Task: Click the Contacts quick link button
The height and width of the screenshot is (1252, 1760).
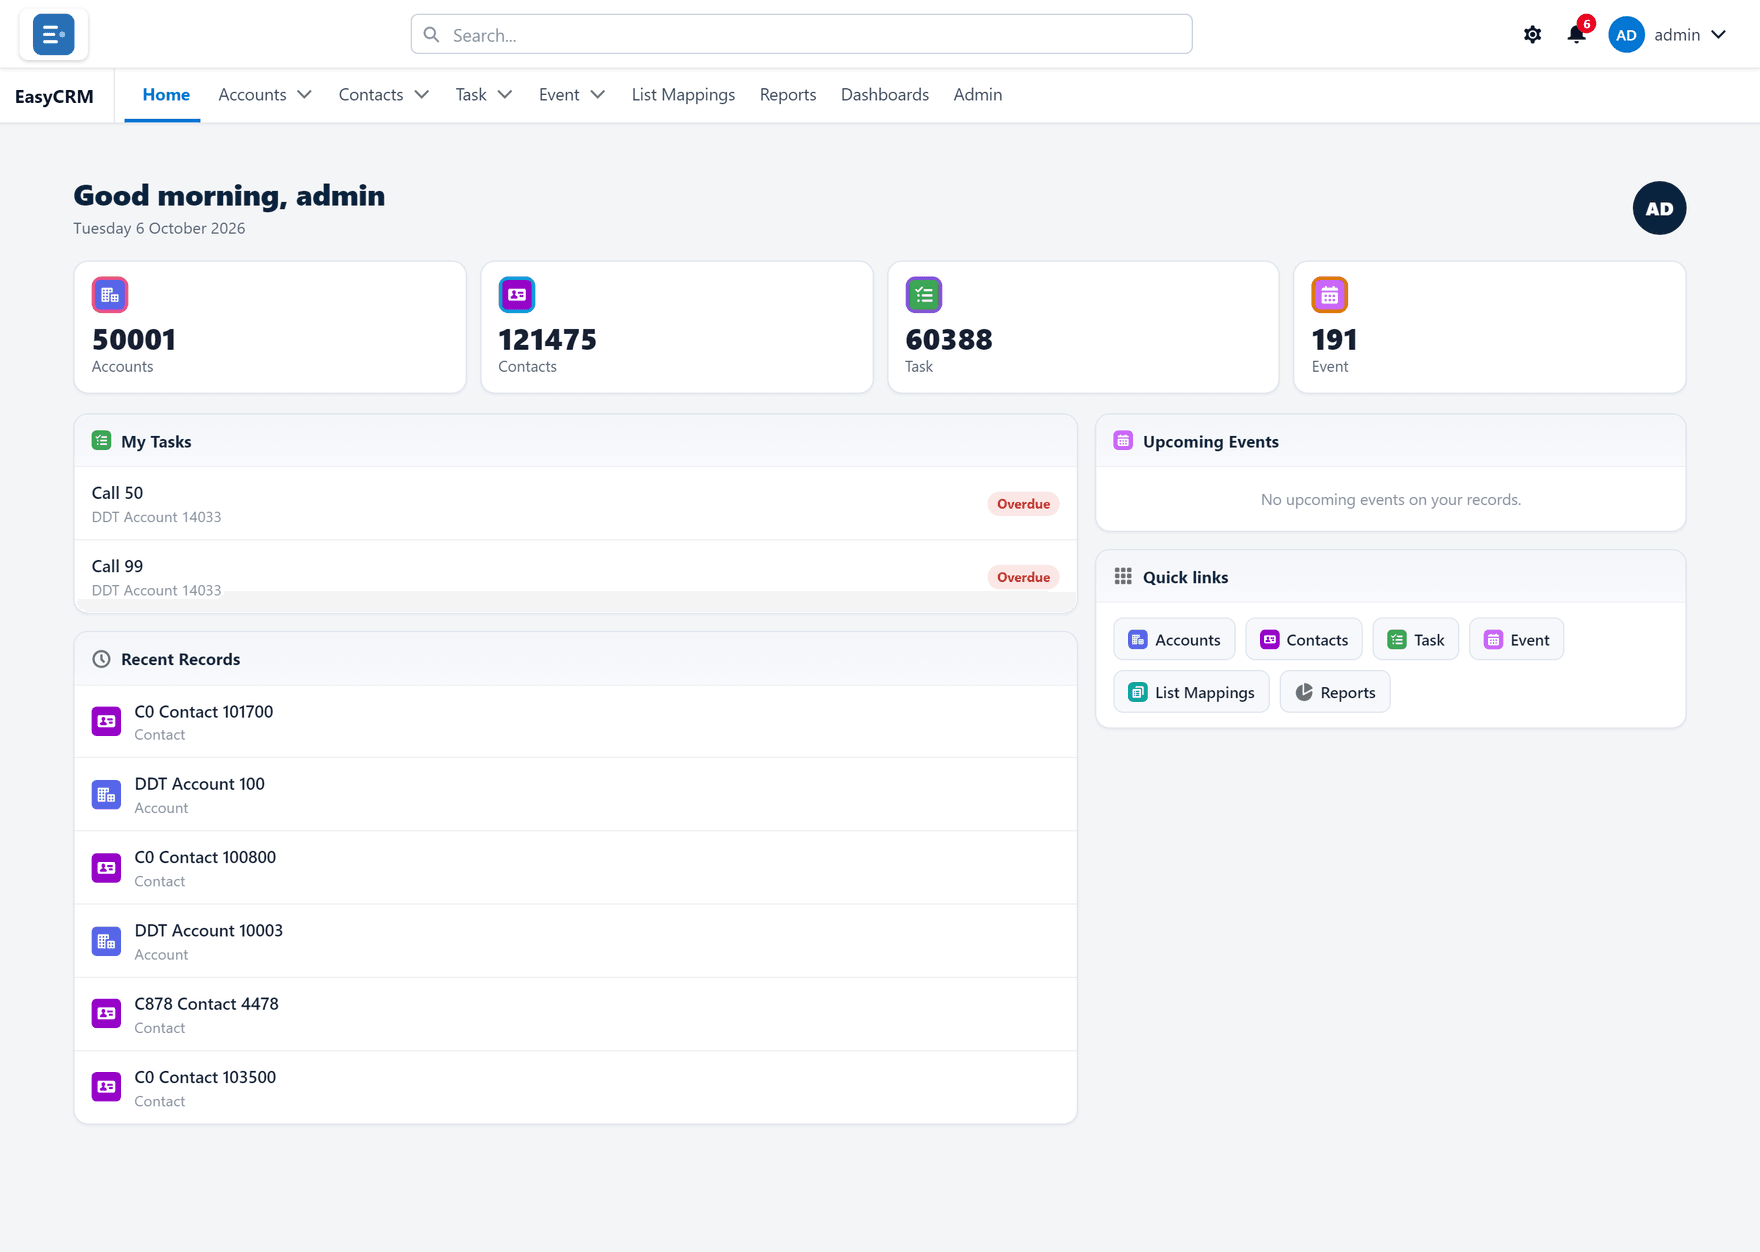Action: pos(1304,640)
